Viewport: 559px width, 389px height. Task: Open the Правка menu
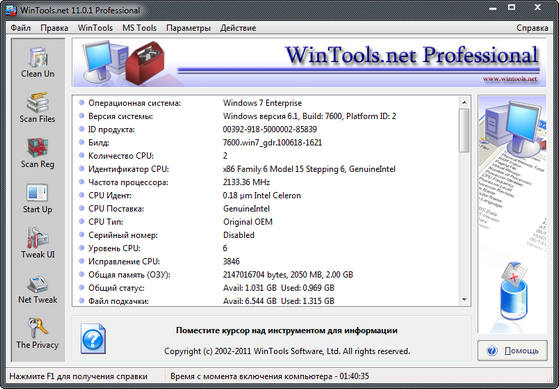(54, 28)
